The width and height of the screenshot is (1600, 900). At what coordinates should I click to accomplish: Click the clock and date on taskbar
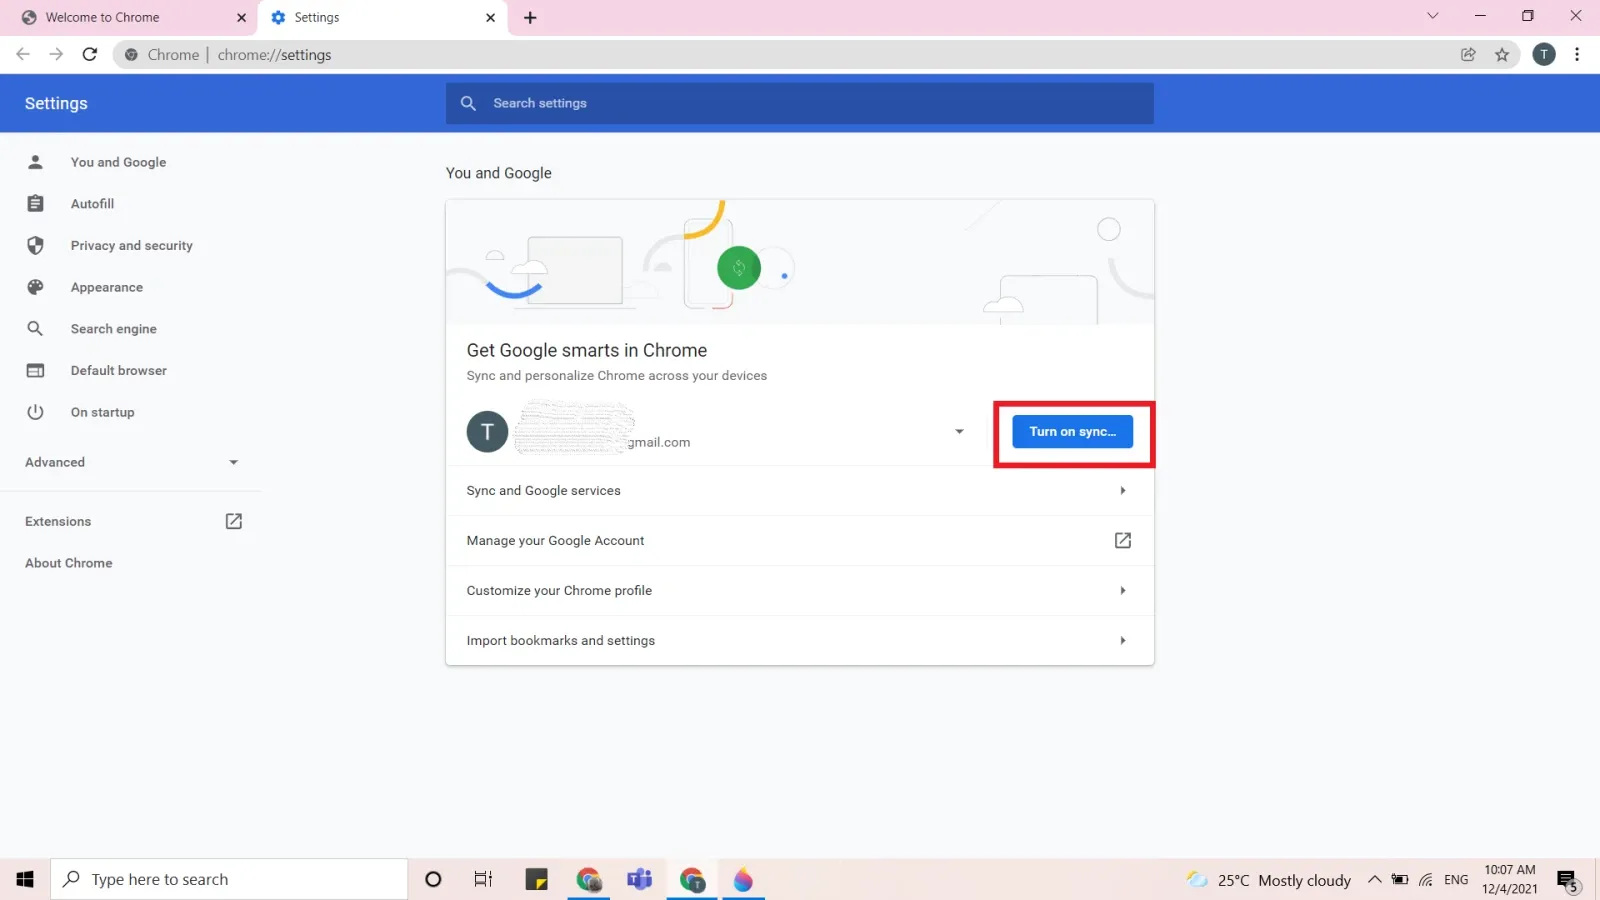pos(1510,879)
